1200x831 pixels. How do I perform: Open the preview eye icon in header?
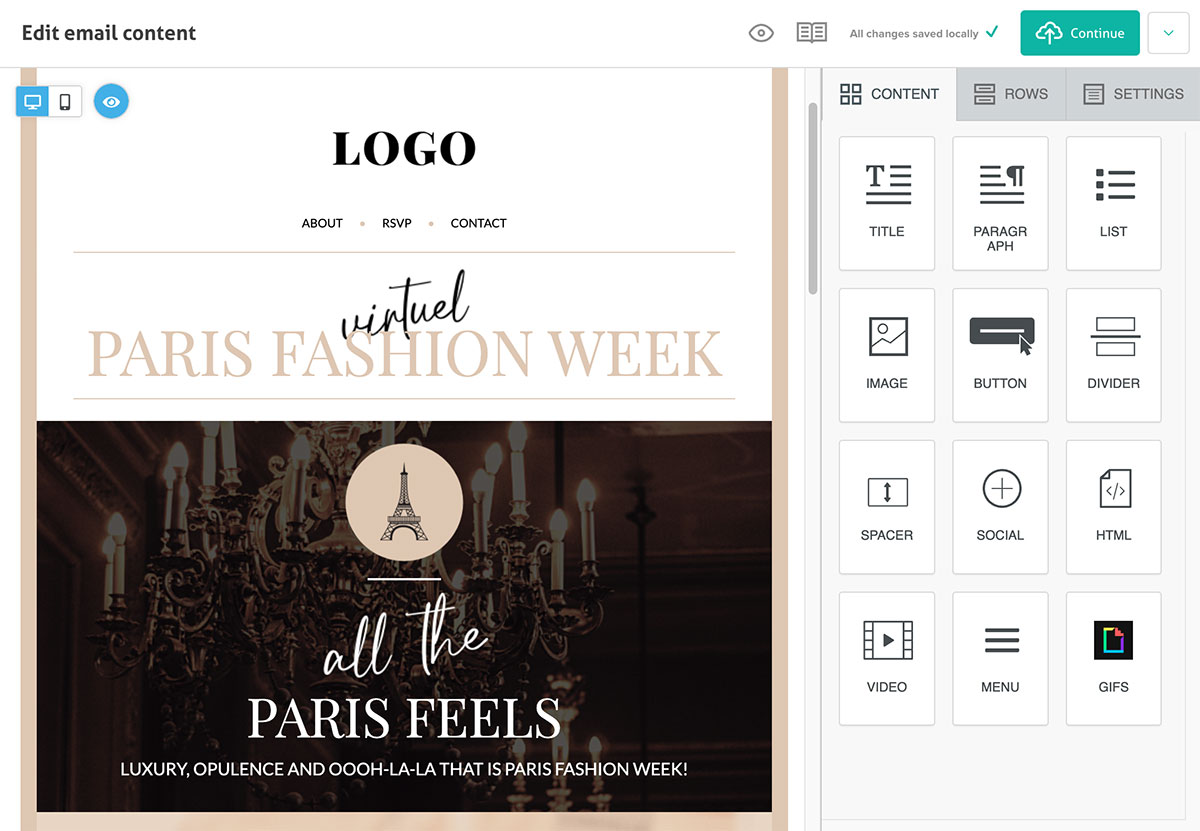761,33
